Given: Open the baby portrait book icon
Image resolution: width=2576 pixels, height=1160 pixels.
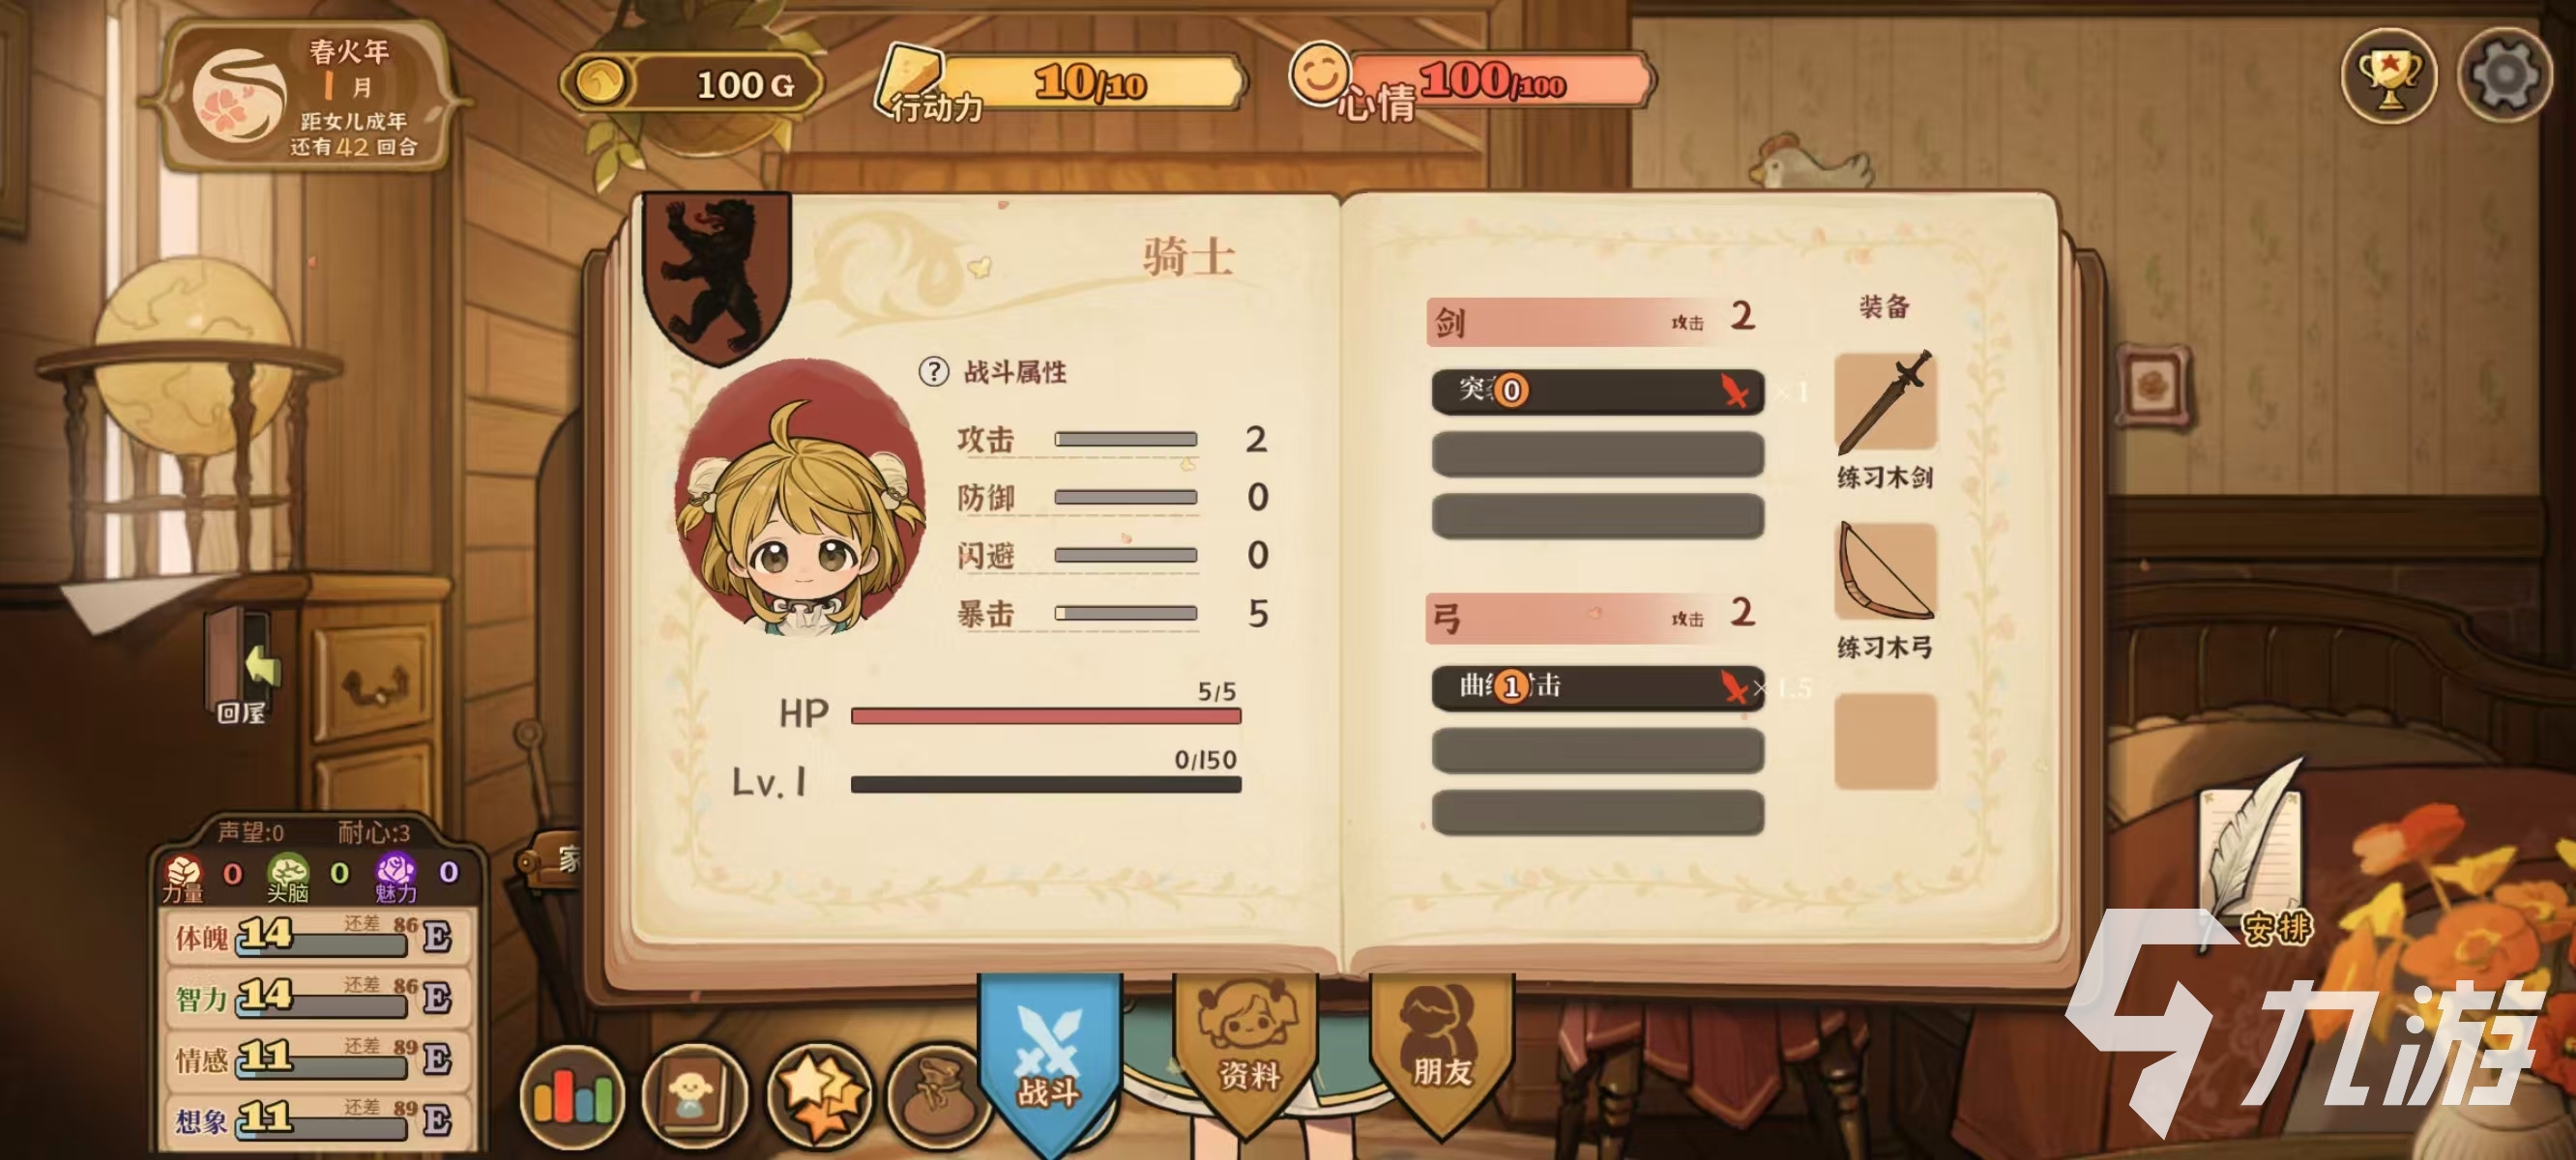Looking at the screenshot, I should pos(694,1097).
